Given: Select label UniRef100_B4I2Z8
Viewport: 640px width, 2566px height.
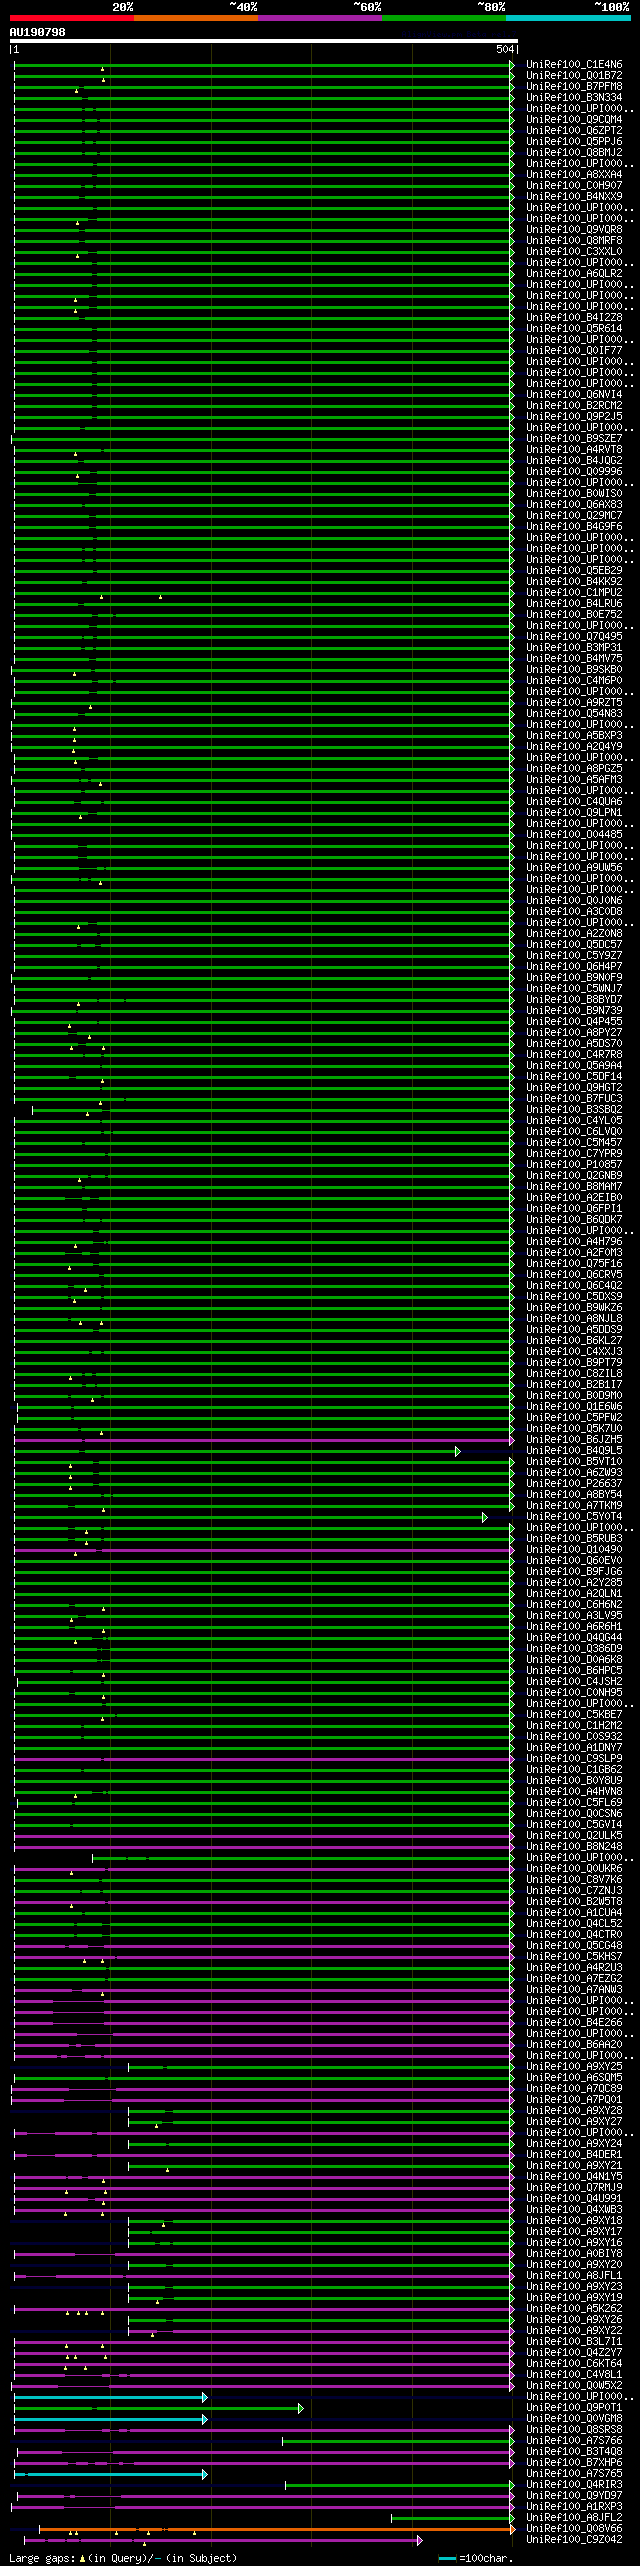Looking at the screenshot, I should (574, 318).
